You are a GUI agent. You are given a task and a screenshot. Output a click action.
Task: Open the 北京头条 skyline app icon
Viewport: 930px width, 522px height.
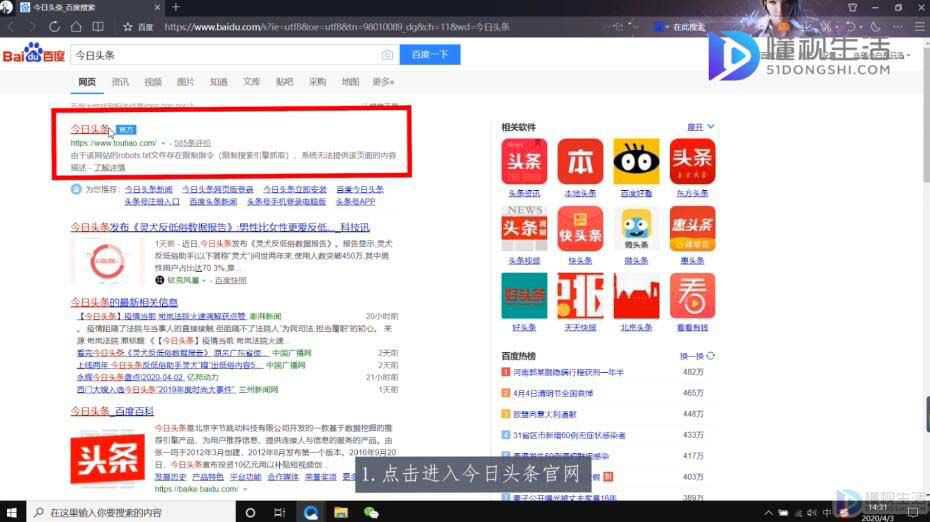636,295
